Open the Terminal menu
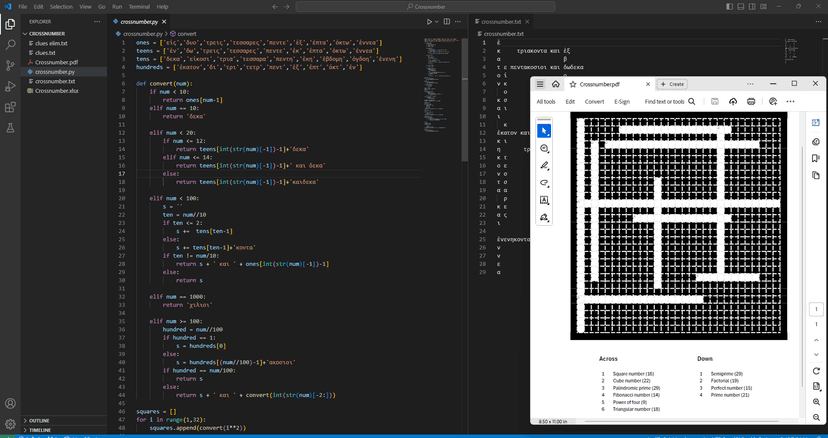Viewport: 828px width, 438px height. (x=139, y=6)
